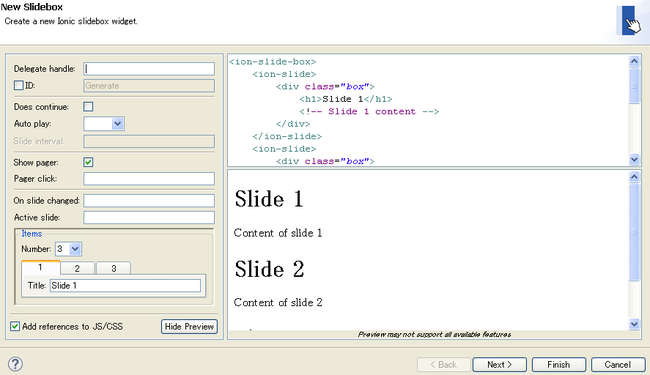
Task: Toggle Add references to JS/CSS checkbox
Action: tap(15, 326)
